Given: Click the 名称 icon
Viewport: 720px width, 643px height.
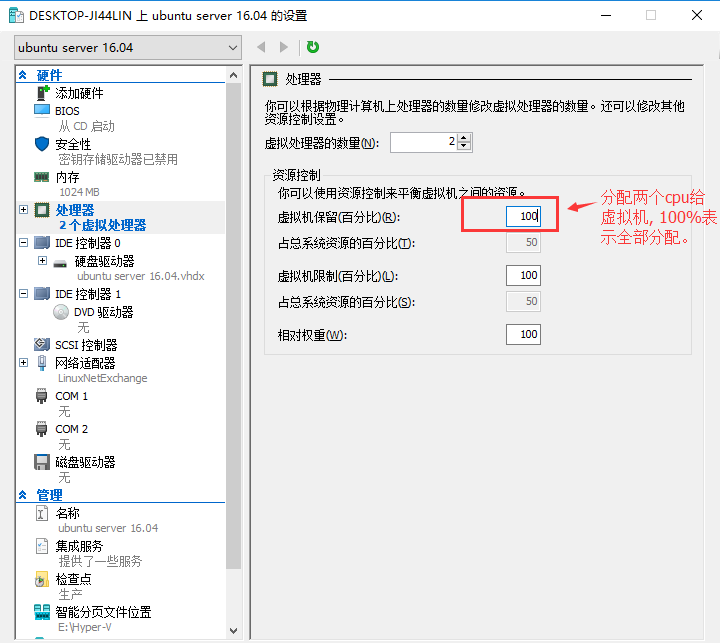Looking at the screenshot, I should pyautogui.click(x=42, y=513).
